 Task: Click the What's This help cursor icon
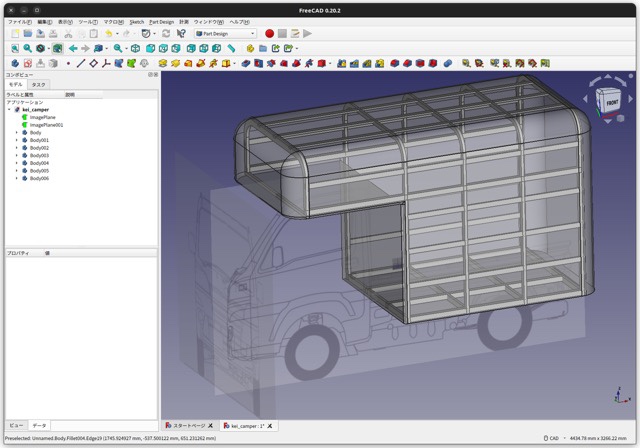181,33
